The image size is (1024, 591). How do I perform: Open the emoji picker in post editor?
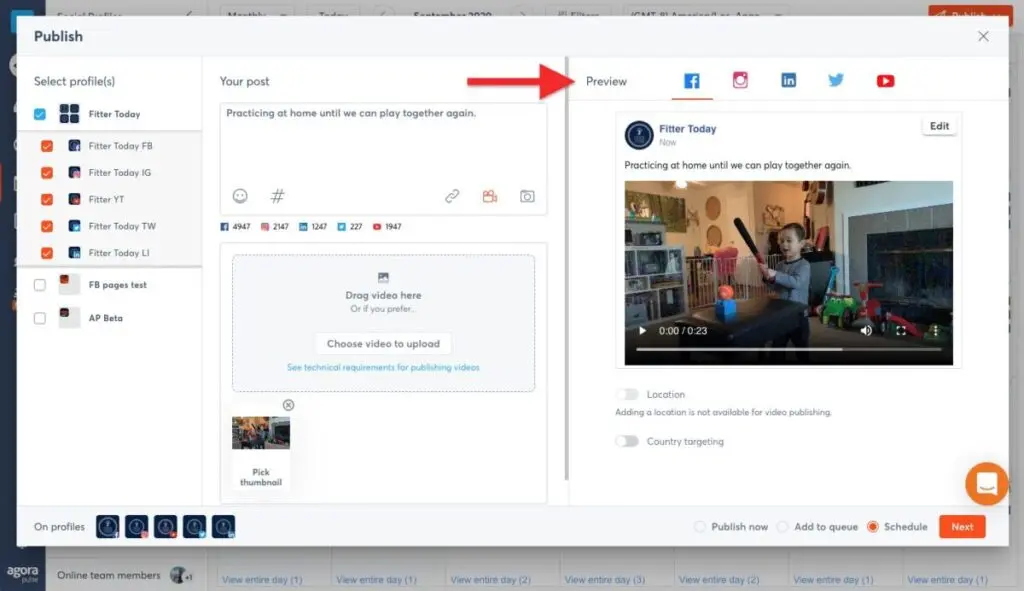[240, 197]
